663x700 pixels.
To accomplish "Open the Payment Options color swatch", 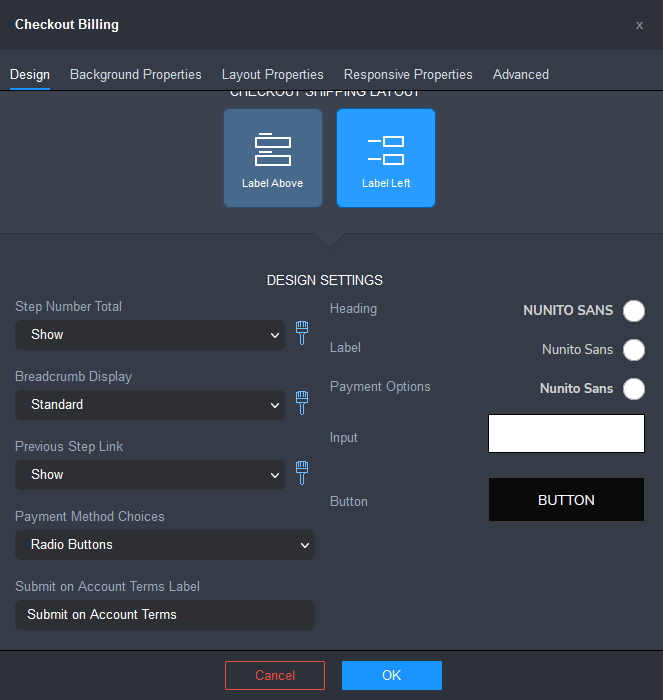I will click(634, 389).
